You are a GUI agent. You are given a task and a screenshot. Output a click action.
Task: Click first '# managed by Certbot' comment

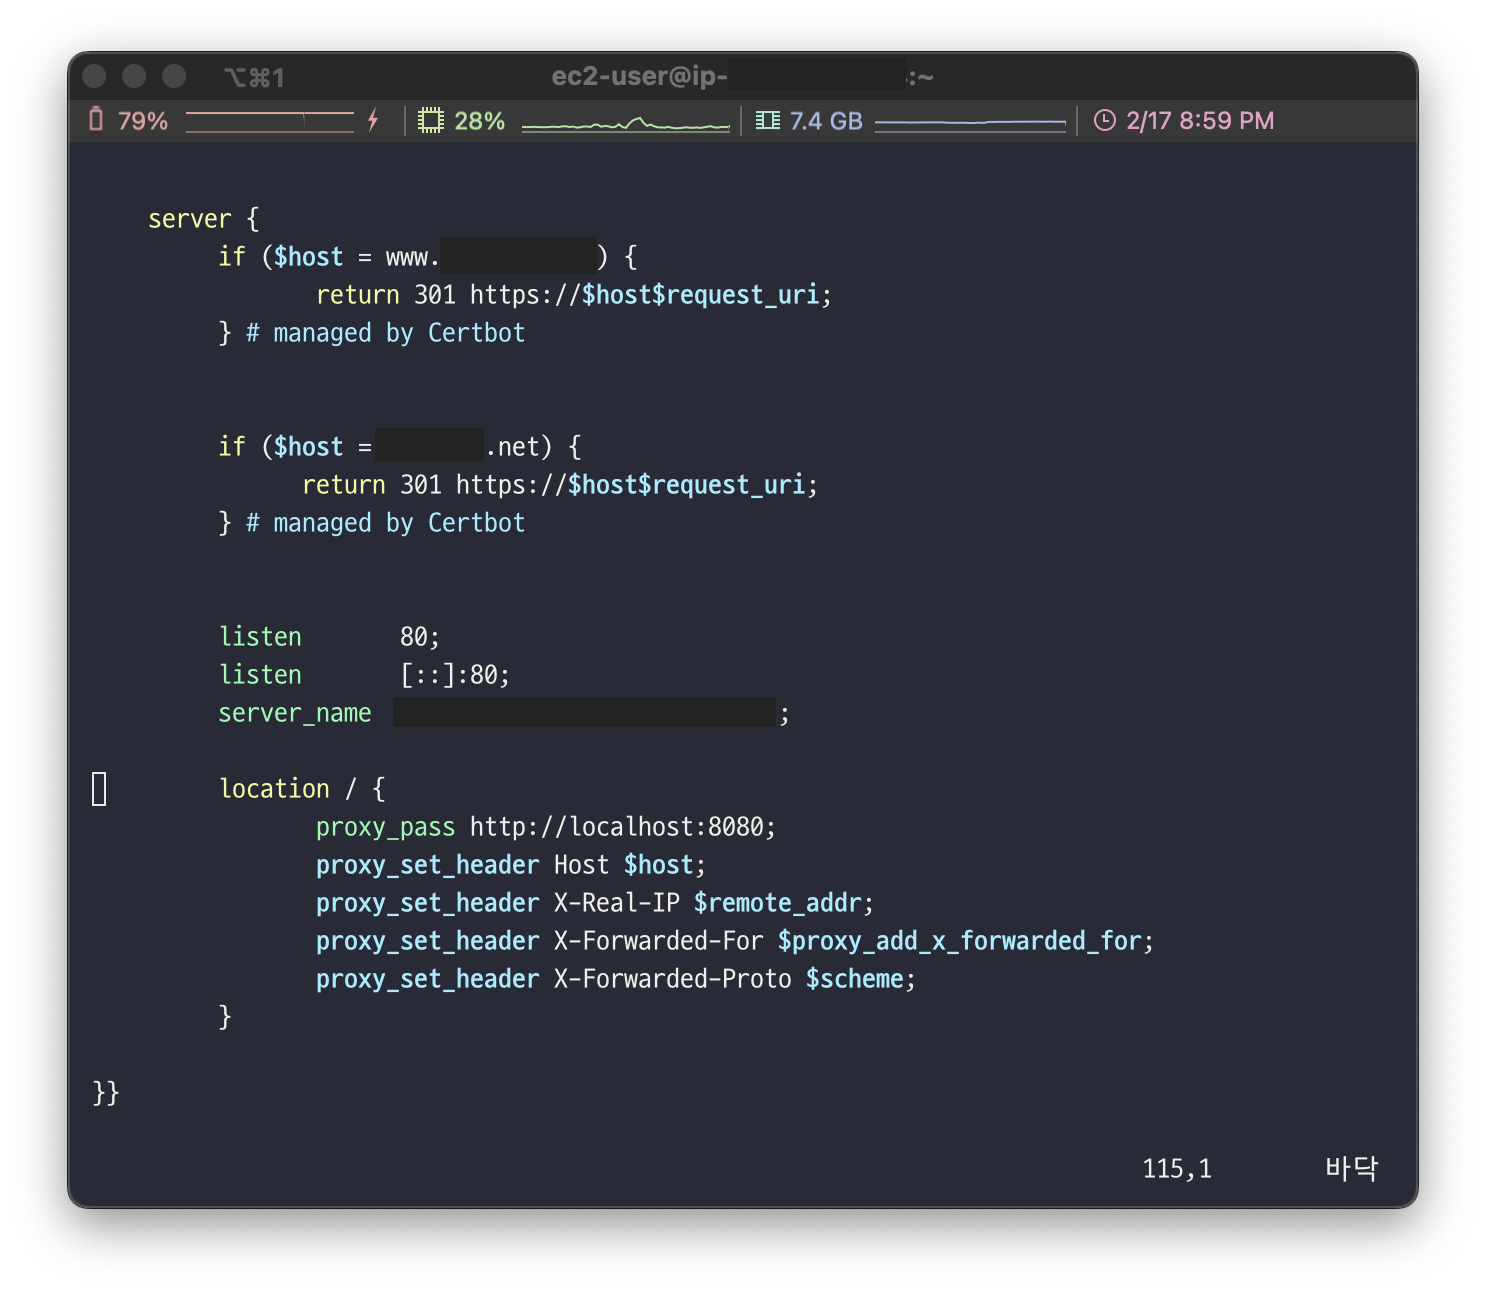click(385, 333)
